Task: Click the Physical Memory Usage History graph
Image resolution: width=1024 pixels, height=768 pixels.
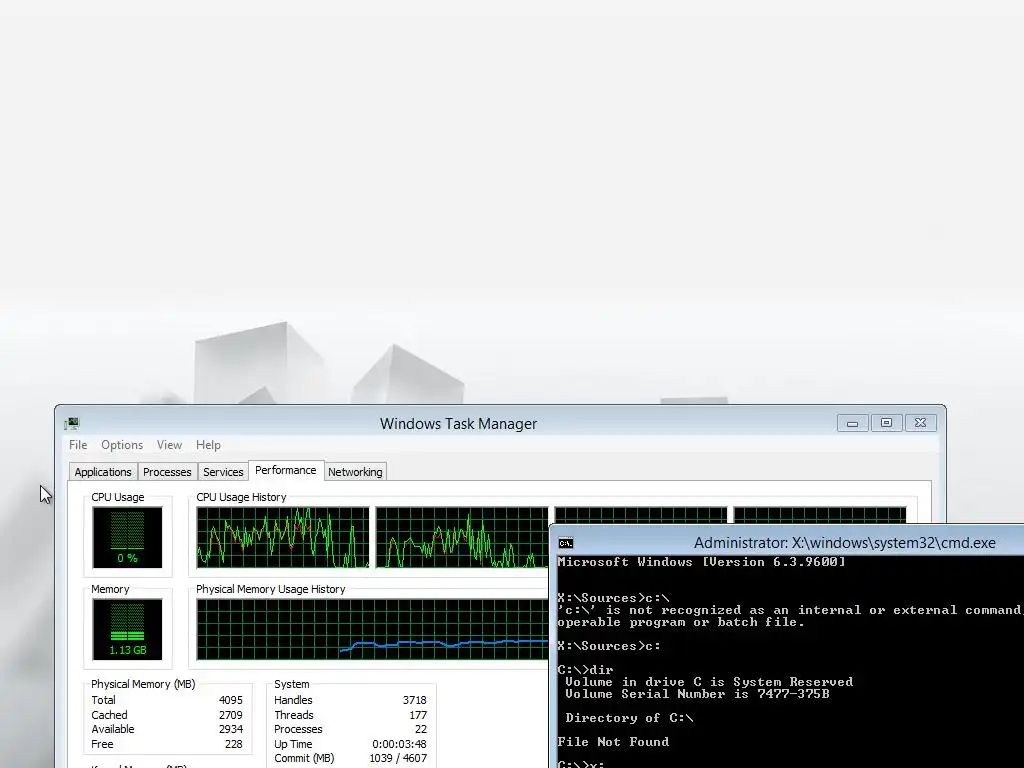Action: point(372,630)
